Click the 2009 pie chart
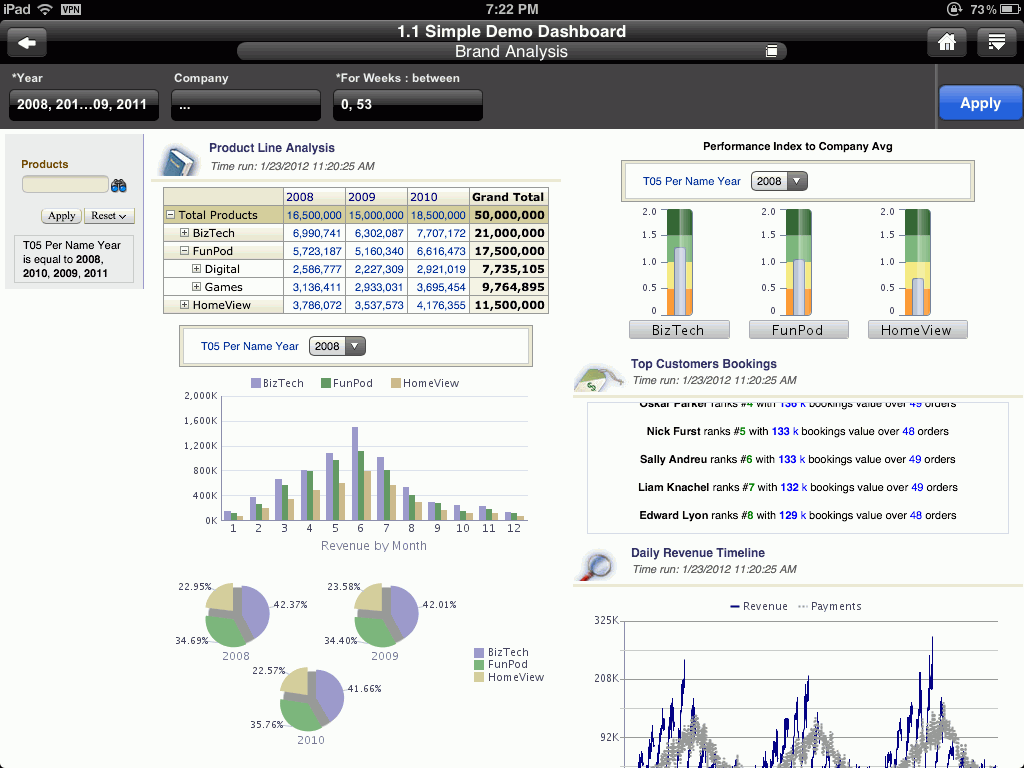 point(386,615)
